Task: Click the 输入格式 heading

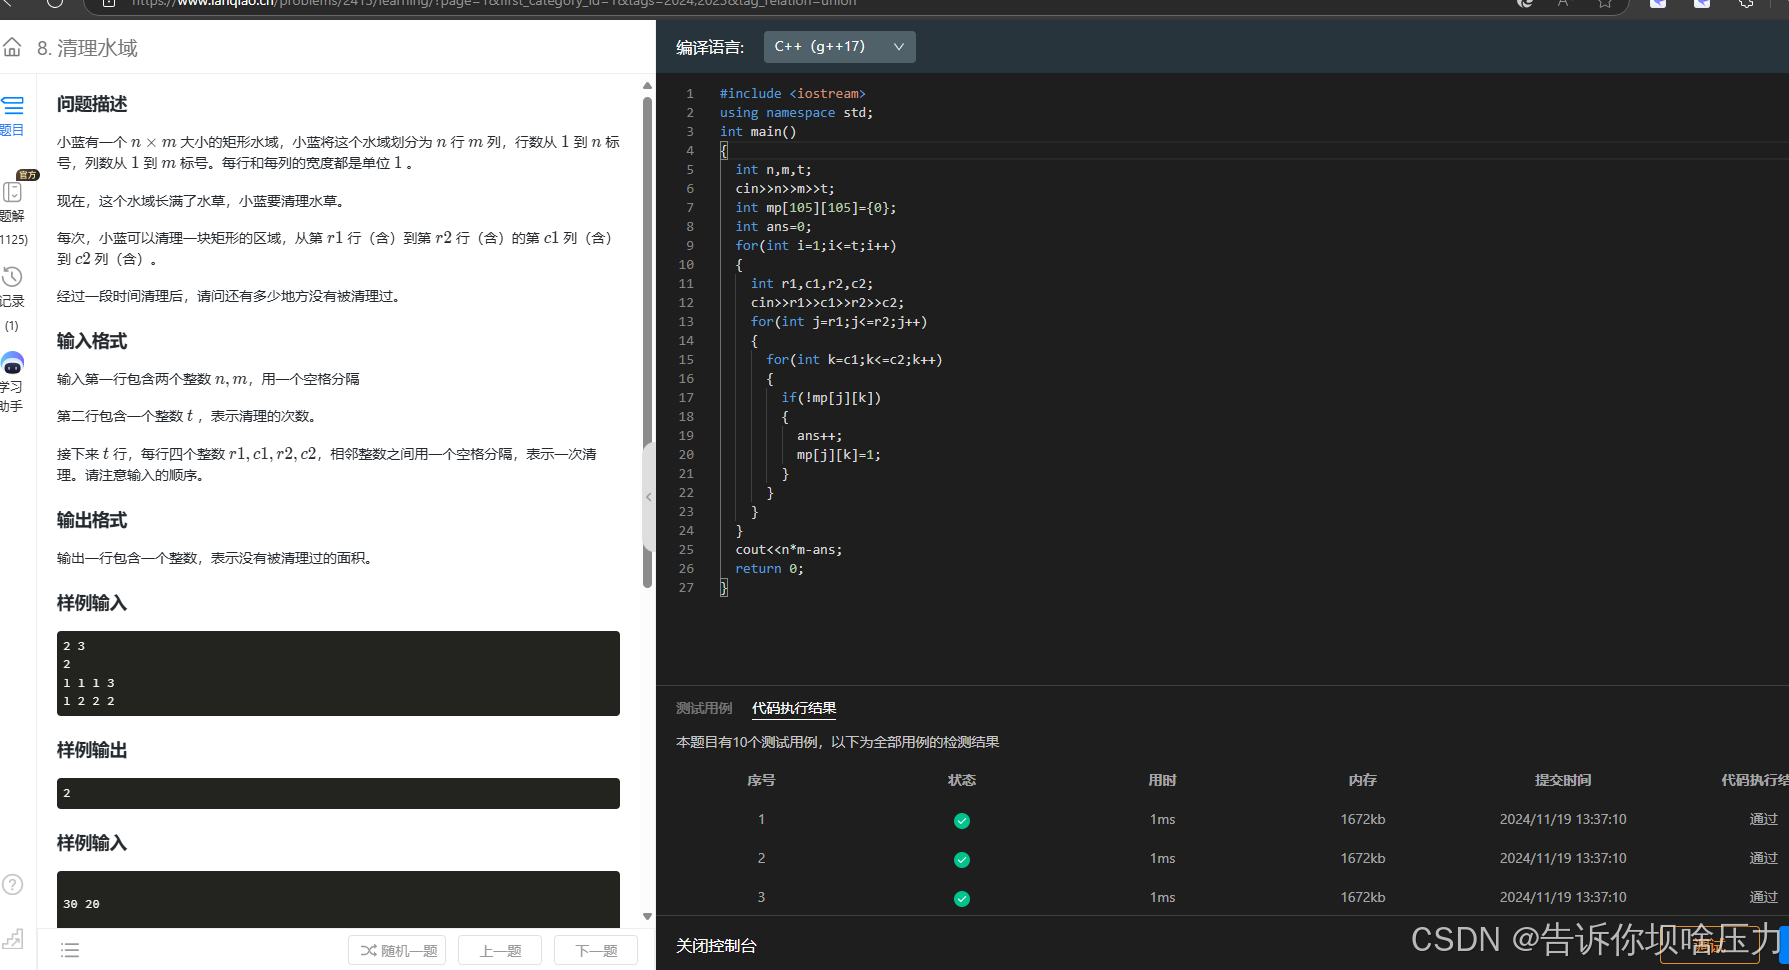Action: point(92,341)
